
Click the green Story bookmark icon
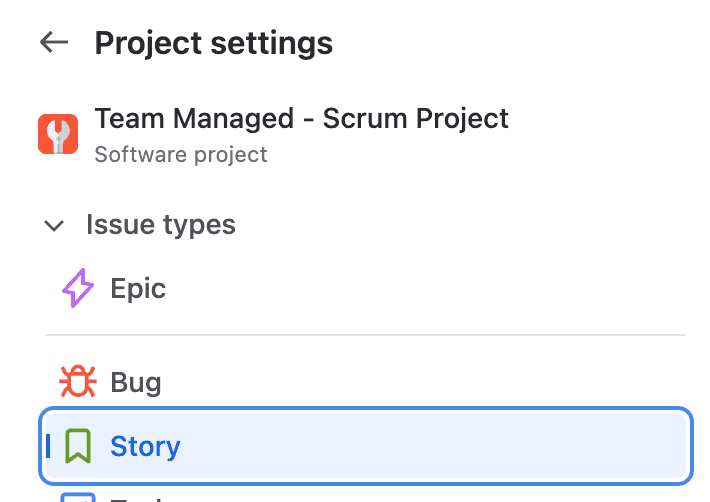tap(78, 445)
